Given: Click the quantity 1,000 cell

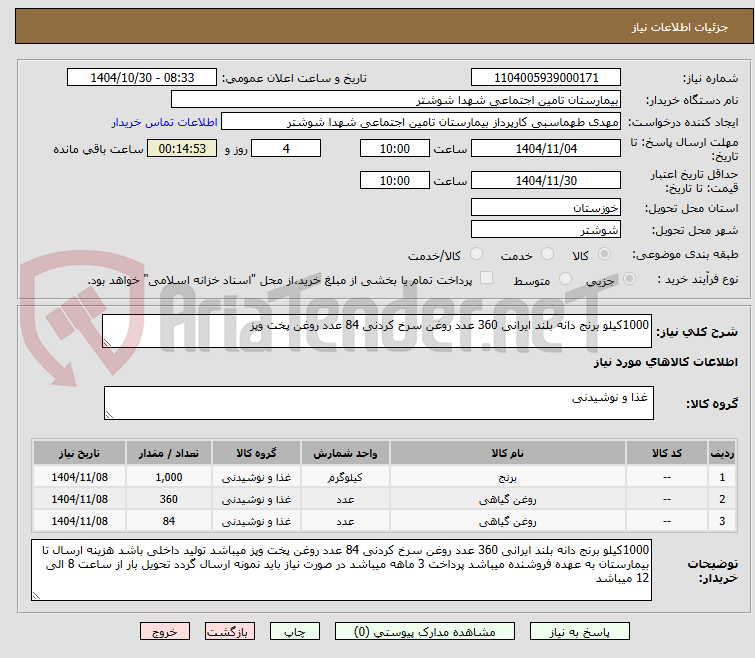Looking at the screenshot, I should click(169, 477).
